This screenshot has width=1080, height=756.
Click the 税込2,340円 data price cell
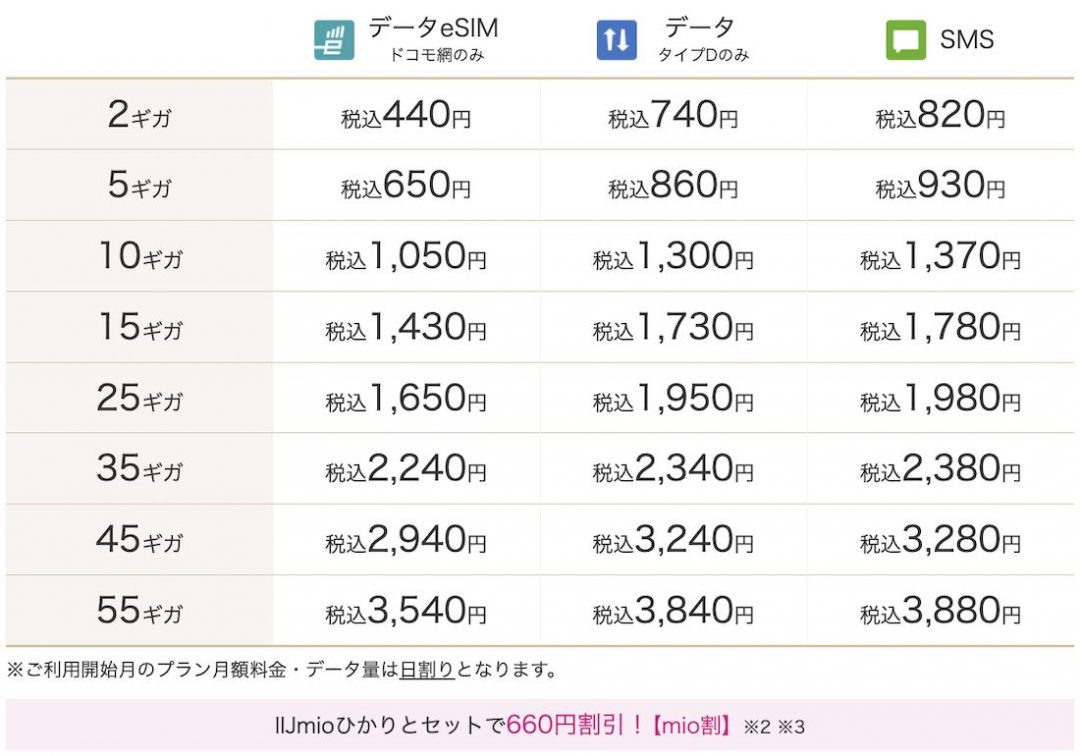673,469
